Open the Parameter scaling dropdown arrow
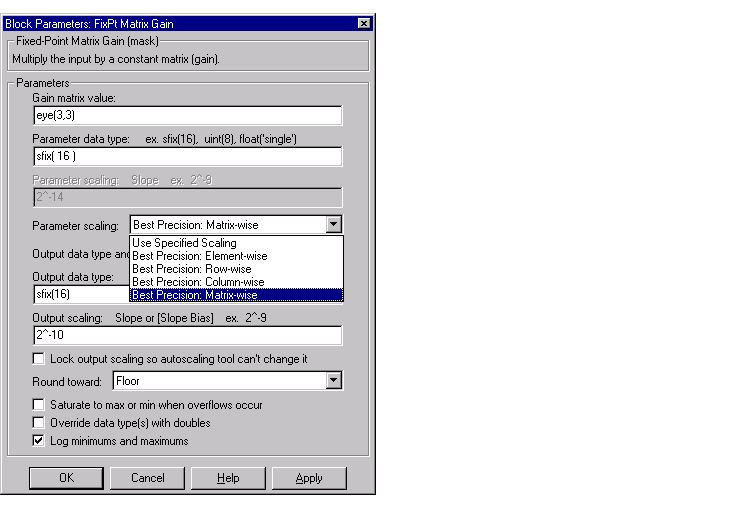 (333, 224)
